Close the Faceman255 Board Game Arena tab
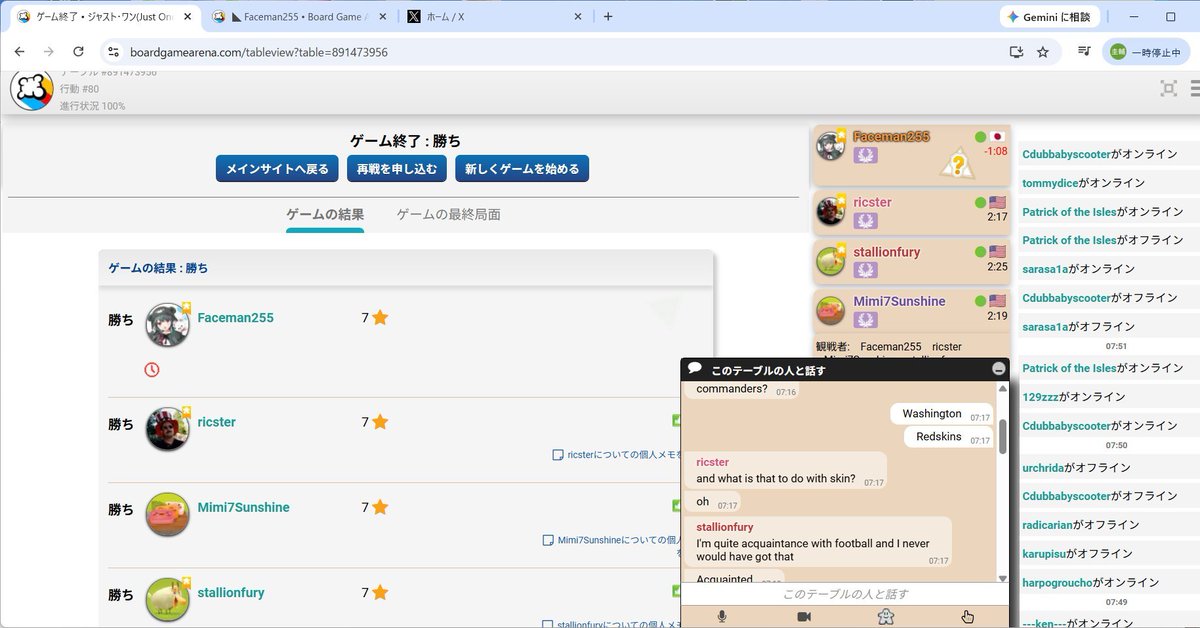This screenshot has width=1200, height=628. tap(382, 17)
